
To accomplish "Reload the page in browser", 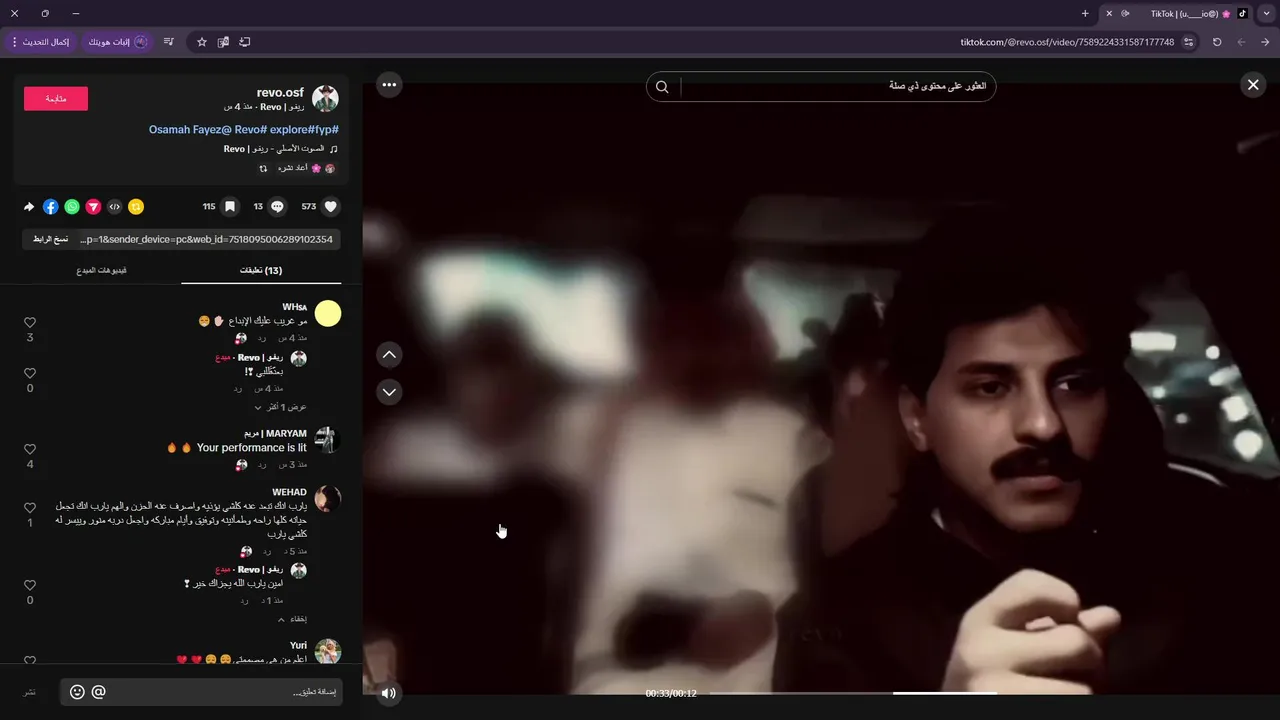I will 1217,42.
